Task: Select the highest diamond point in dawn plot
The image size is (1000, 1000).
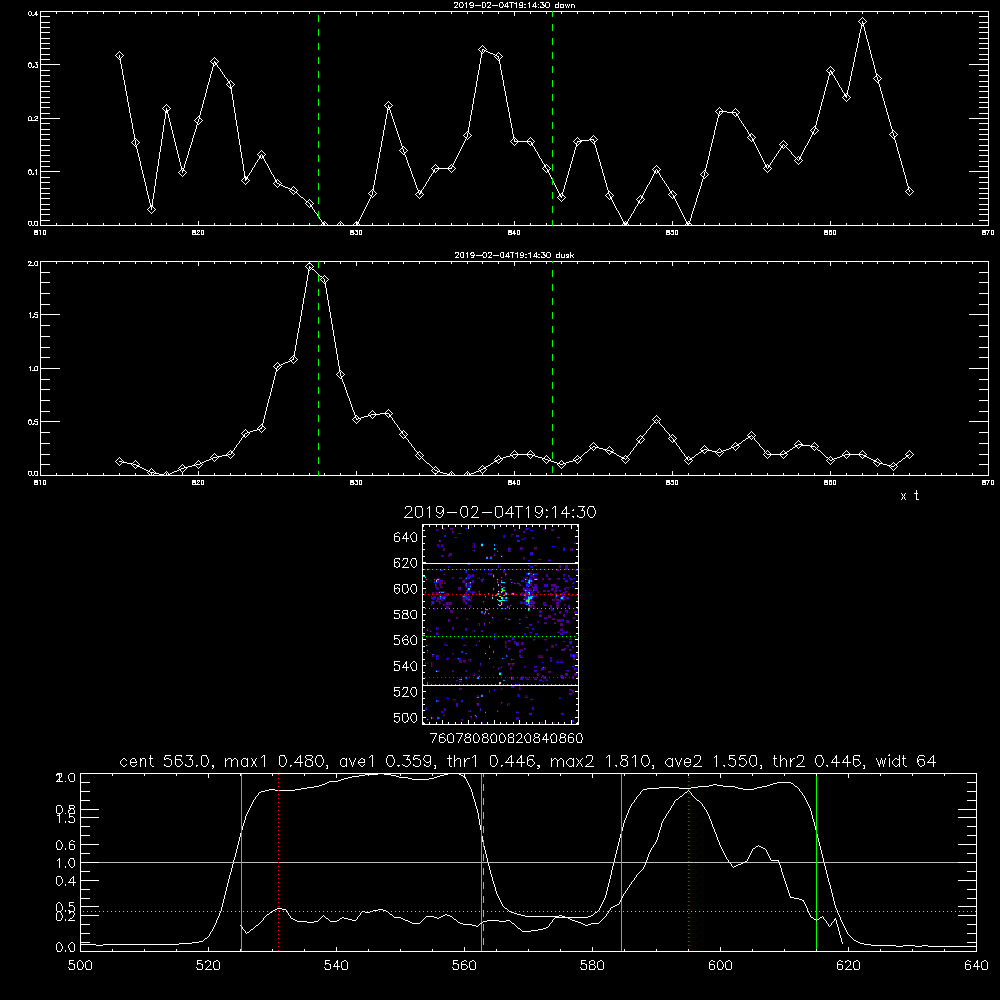Action: (x=862, y=22)
